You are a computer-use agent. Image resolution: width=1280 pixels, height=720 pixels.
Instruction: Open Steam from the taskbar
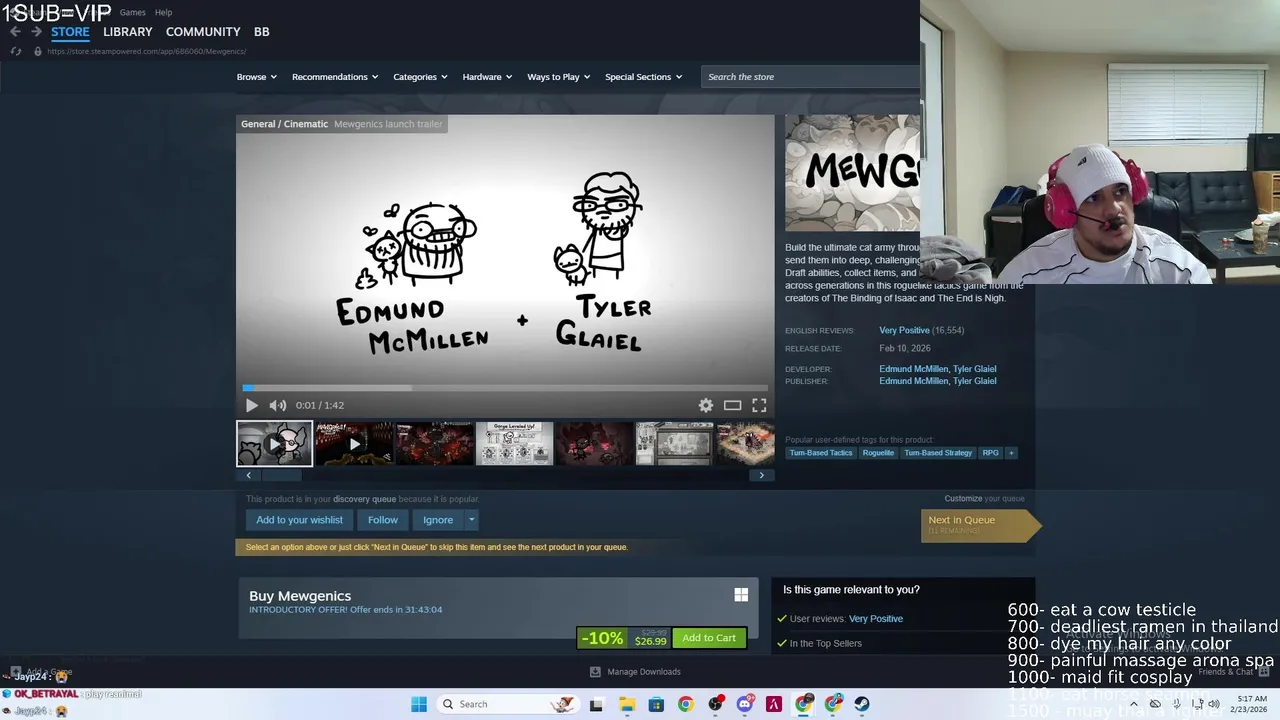click(x=862, y=704)
